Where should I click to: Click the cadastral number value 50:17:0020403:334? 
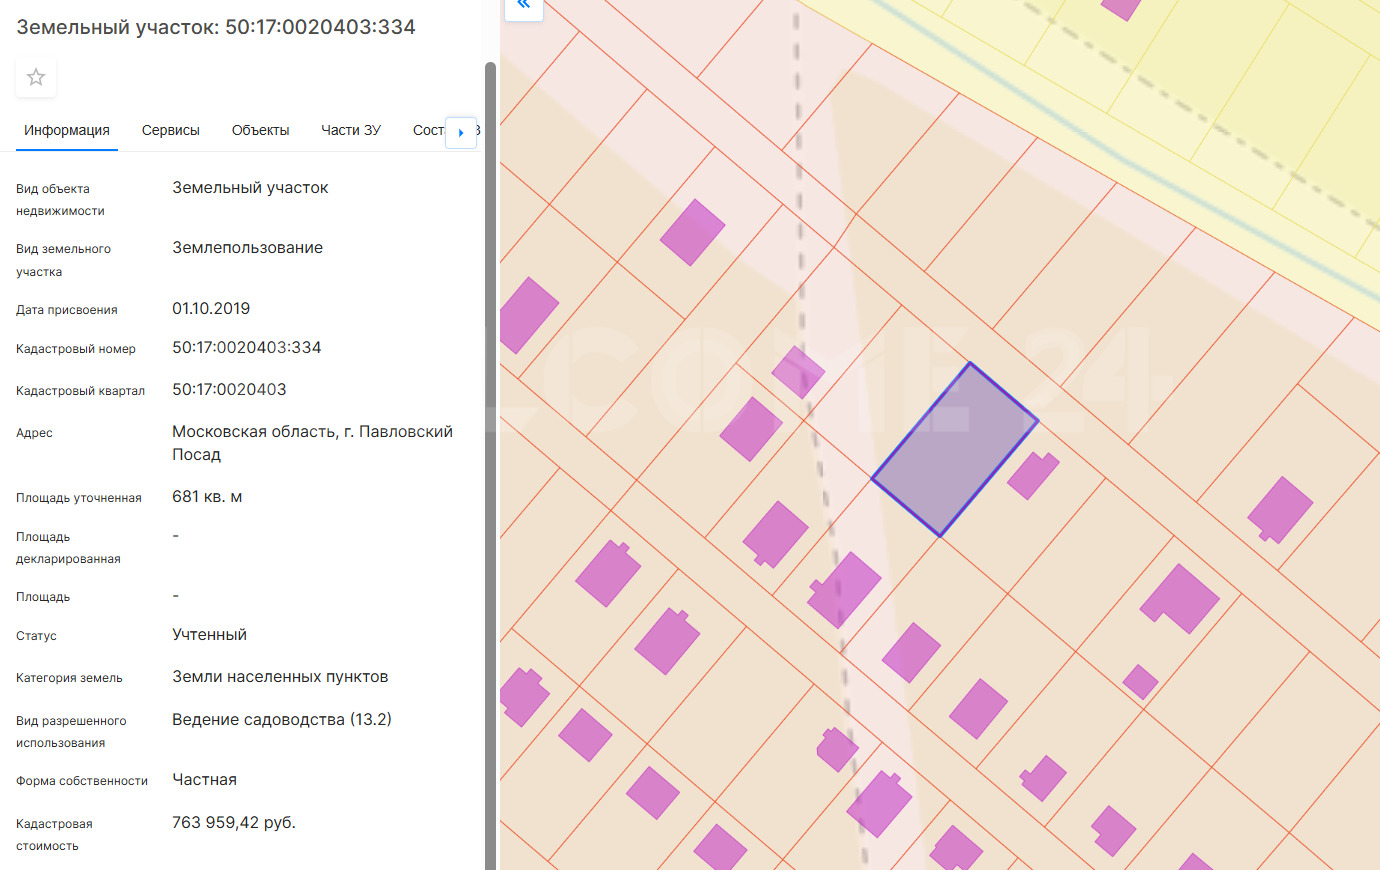coord(247,348)
